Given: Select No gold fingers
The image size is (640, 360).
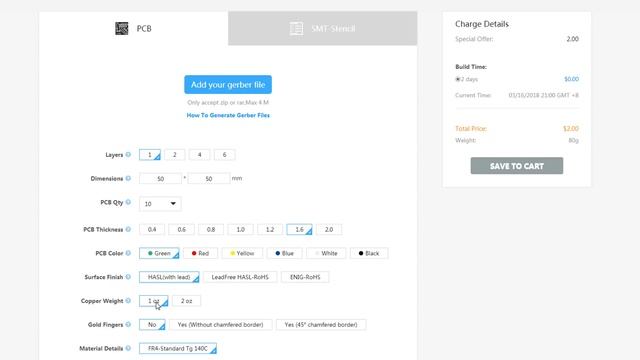Looking at the screenshot, I should coord(152,324).
